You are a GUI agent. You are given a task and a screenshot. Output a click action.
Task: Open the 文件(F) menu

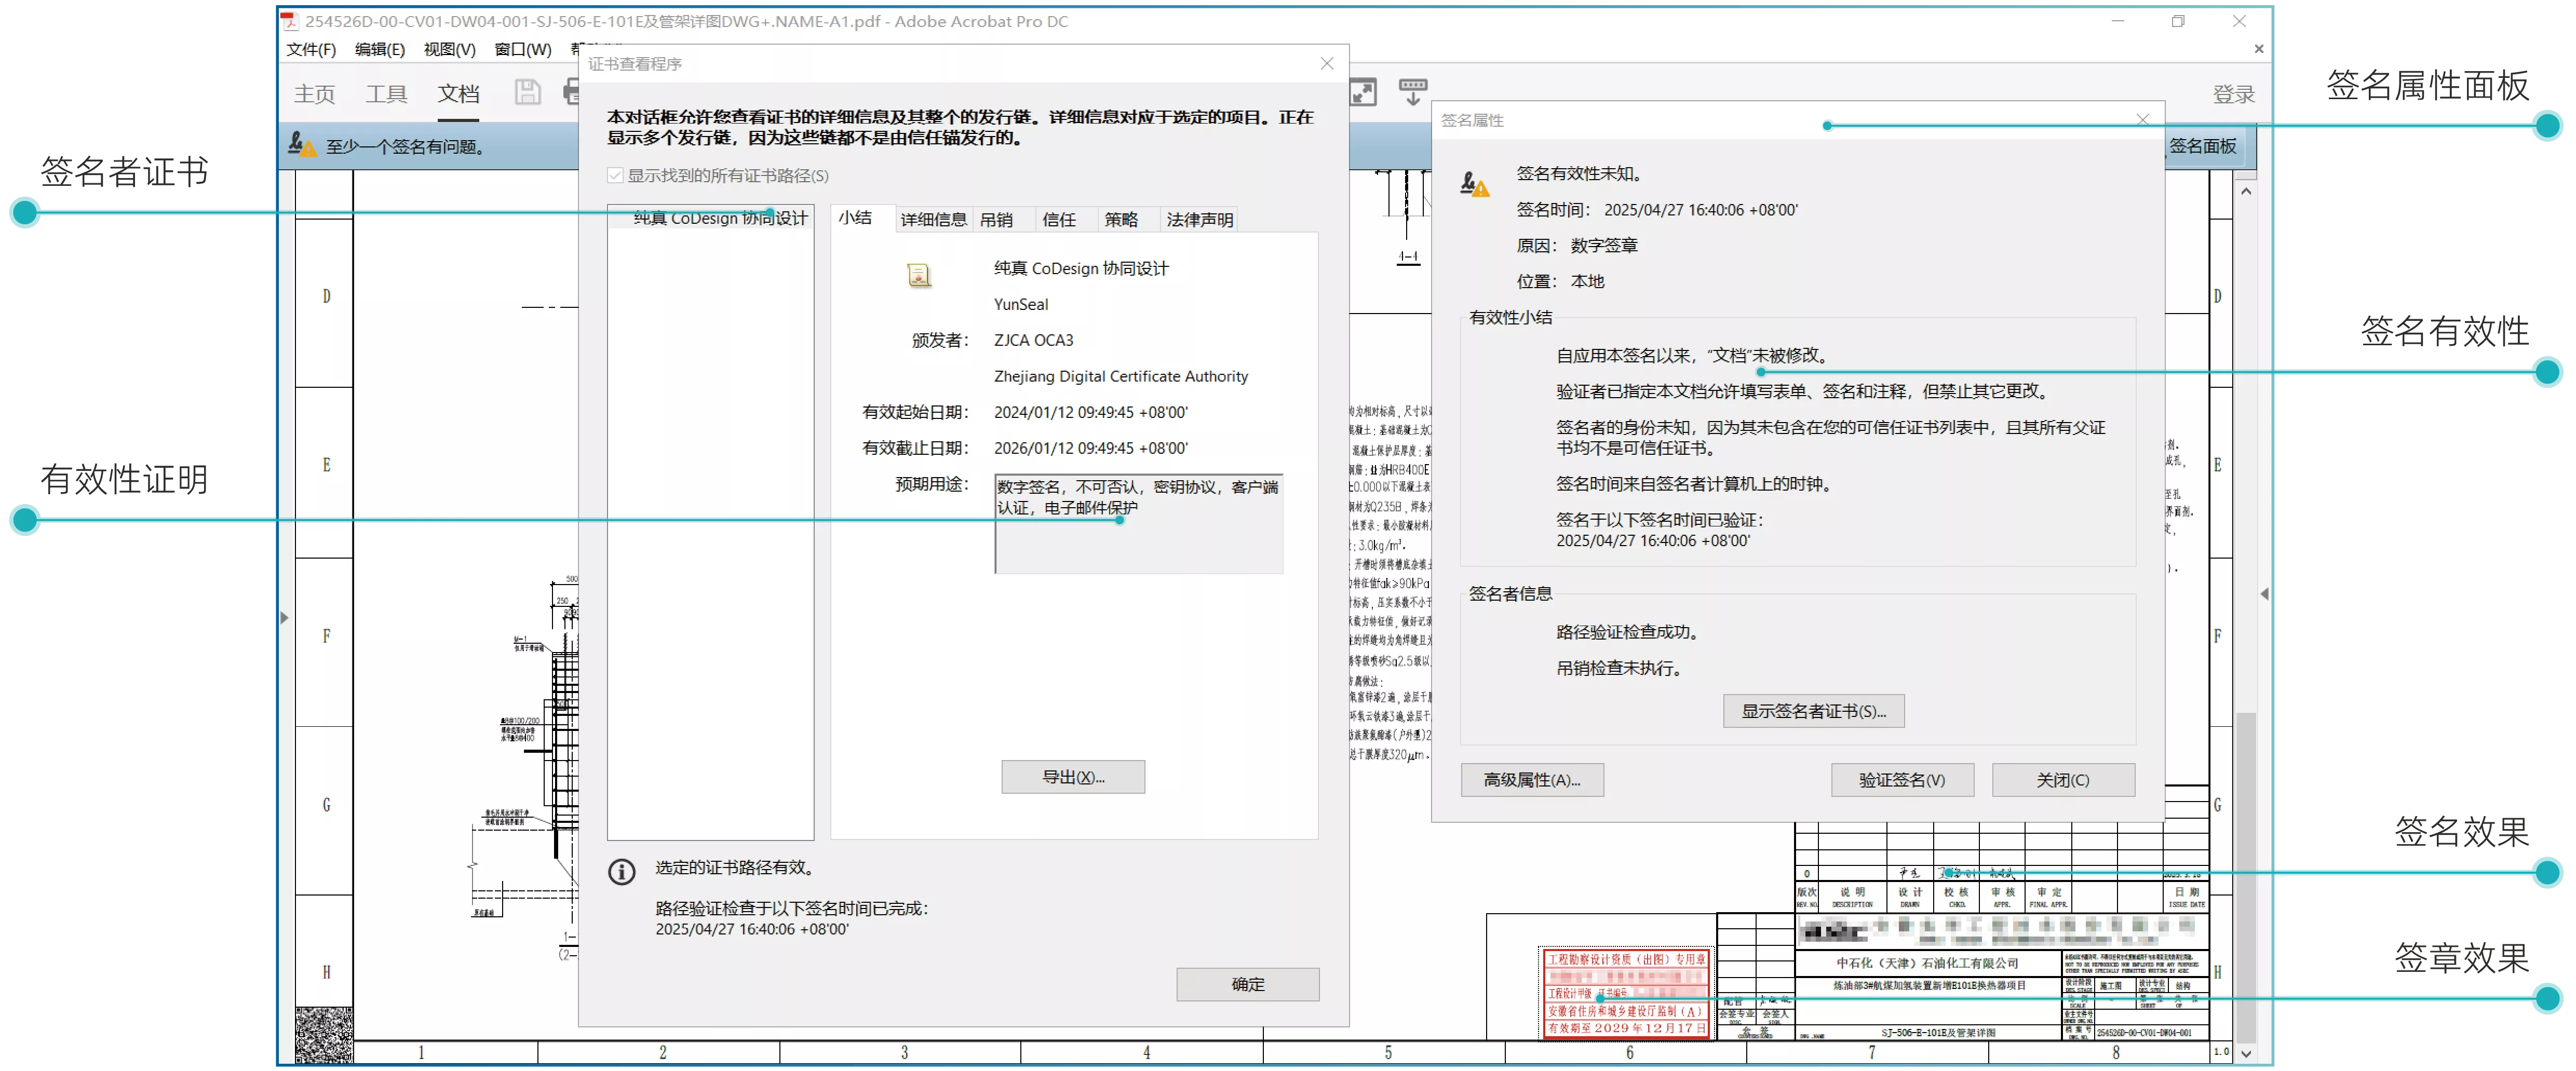(311, 49)
